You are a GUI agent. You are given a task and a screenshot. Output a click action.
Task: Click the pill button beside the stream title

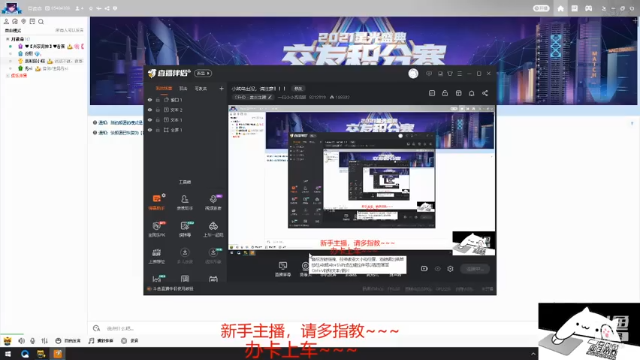pos(298,89)
